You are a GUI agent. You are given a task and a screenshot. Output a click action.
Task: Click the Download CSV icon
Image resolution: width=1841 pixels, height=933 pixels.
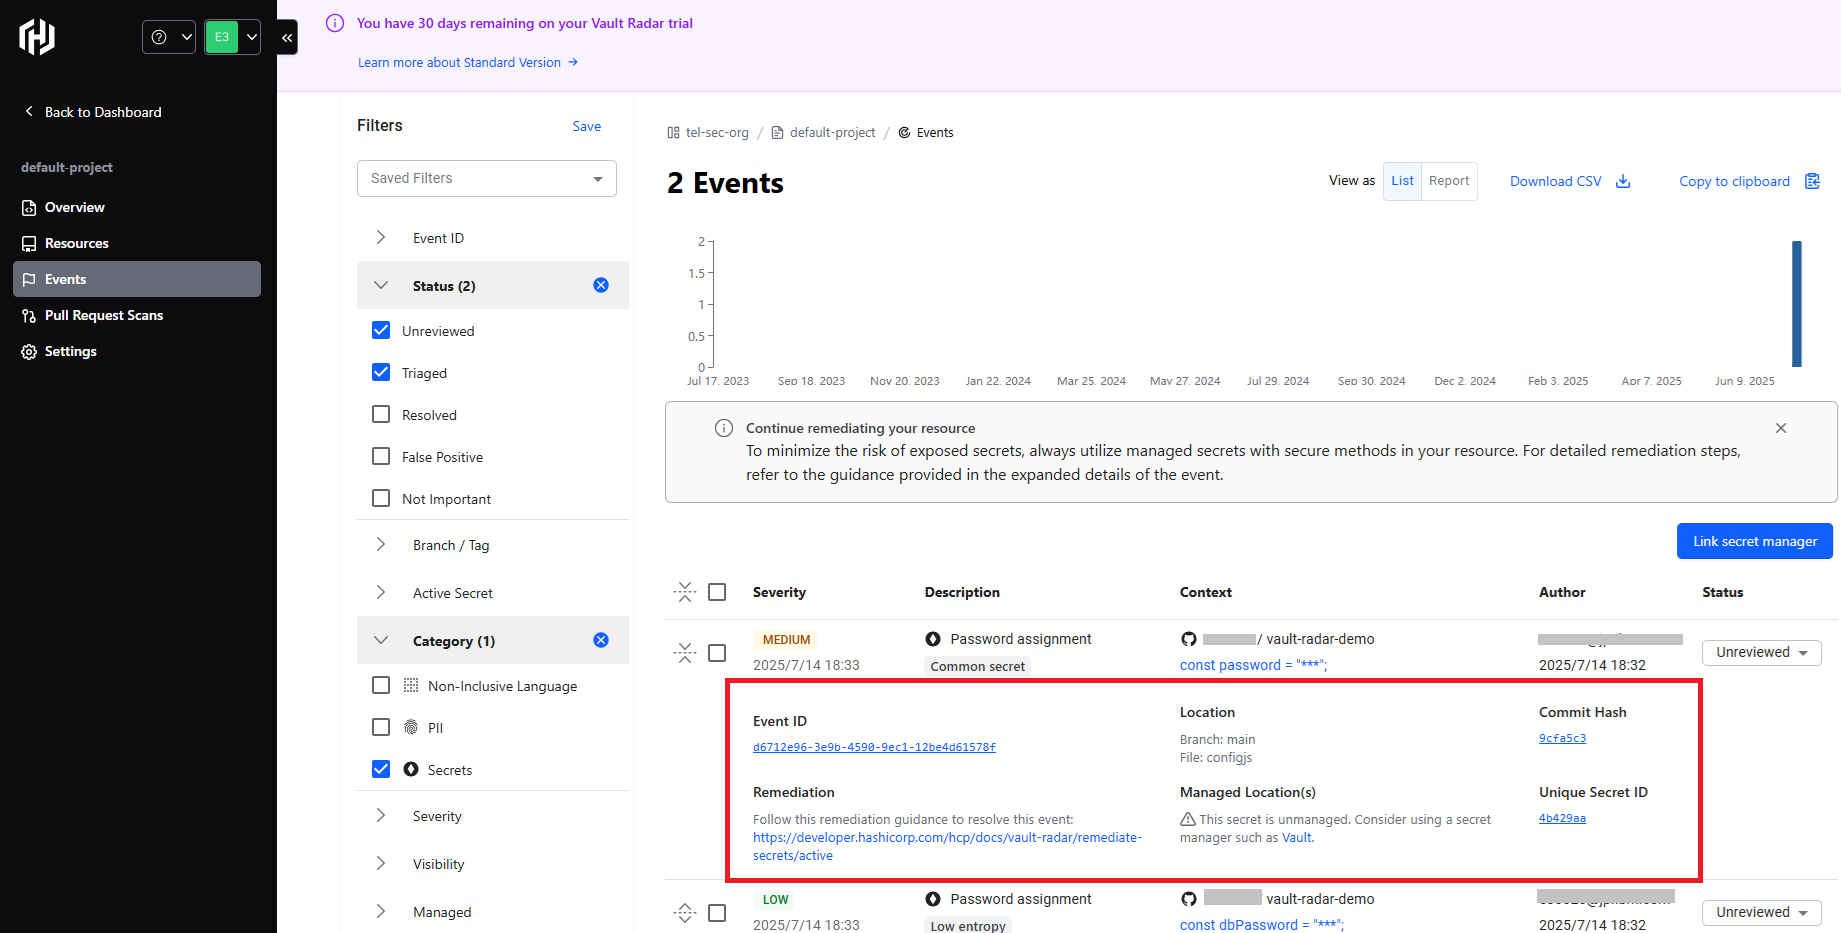click(x=1623, y=181)
